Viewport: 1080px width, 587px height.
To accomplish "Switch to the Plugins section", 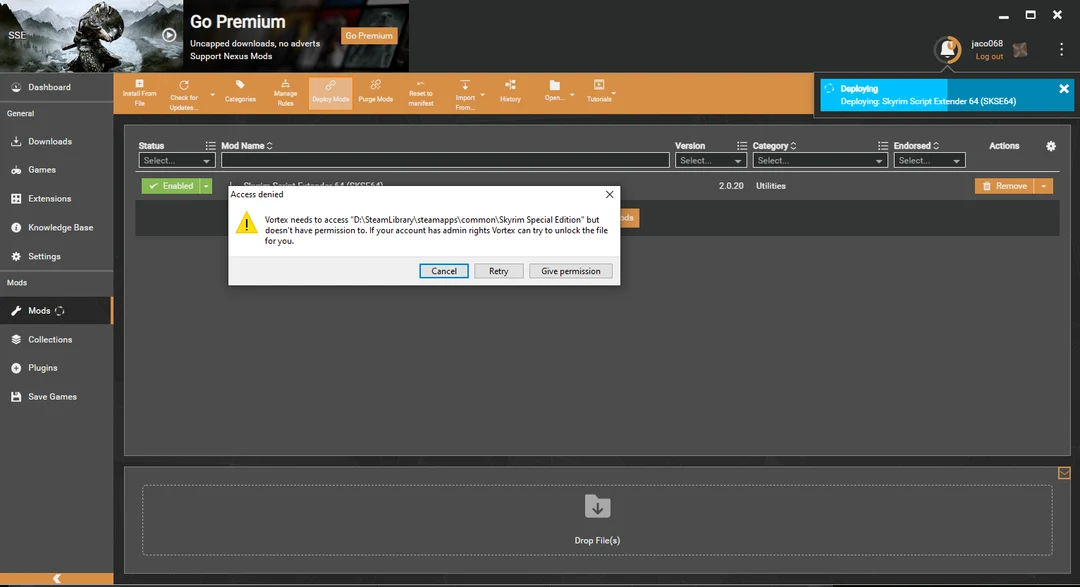I will coord(45,368).
